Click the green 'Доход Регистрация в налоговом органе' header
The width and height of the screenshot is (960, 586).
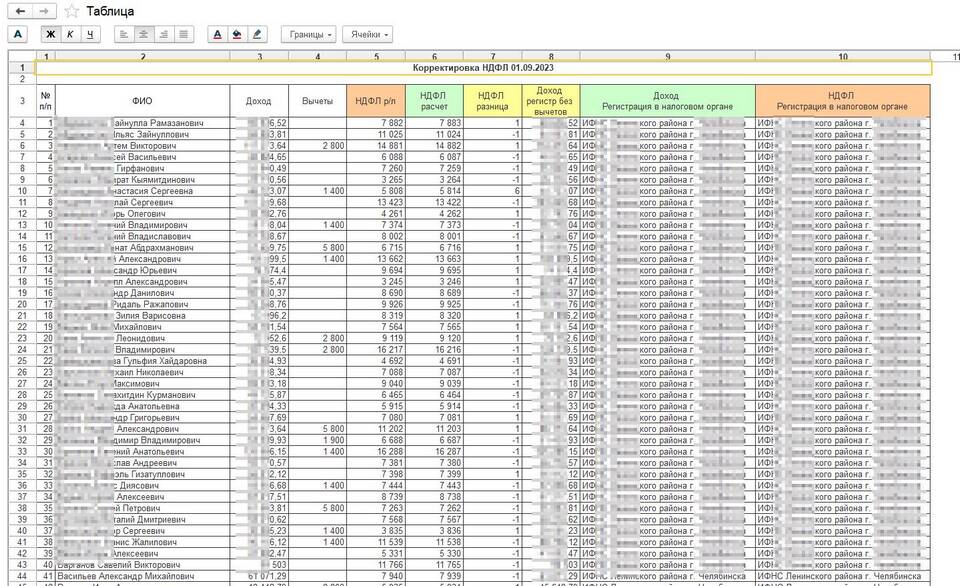tap(667, 100)
